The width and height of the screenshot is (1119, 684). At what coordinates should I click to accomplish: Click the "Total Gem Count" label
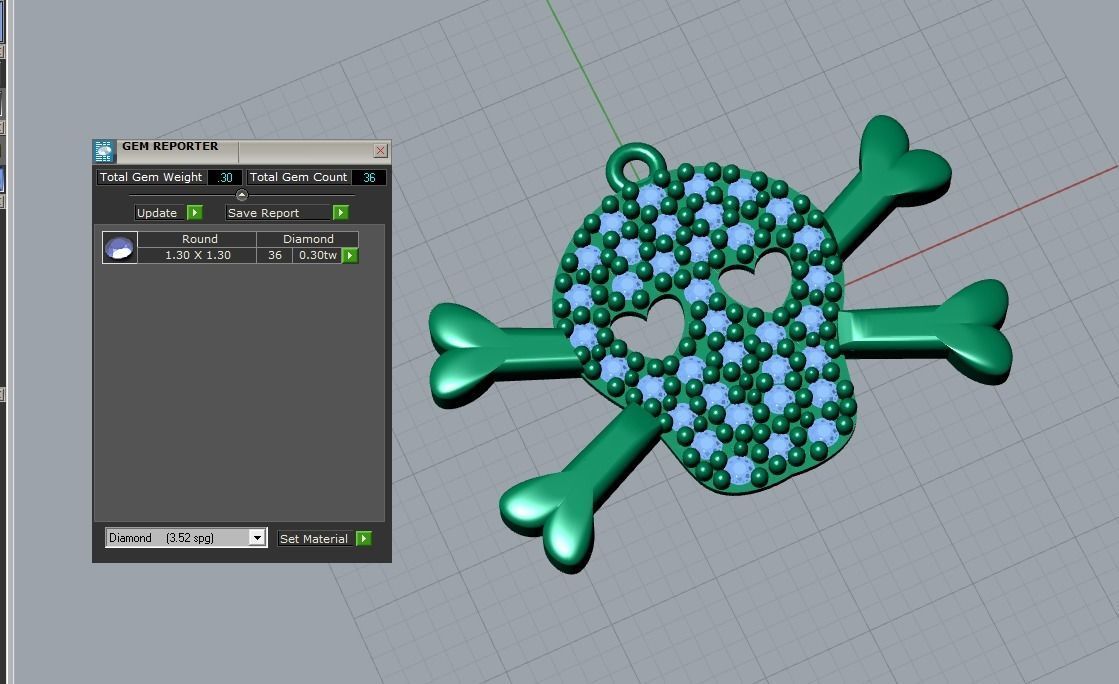298,177
